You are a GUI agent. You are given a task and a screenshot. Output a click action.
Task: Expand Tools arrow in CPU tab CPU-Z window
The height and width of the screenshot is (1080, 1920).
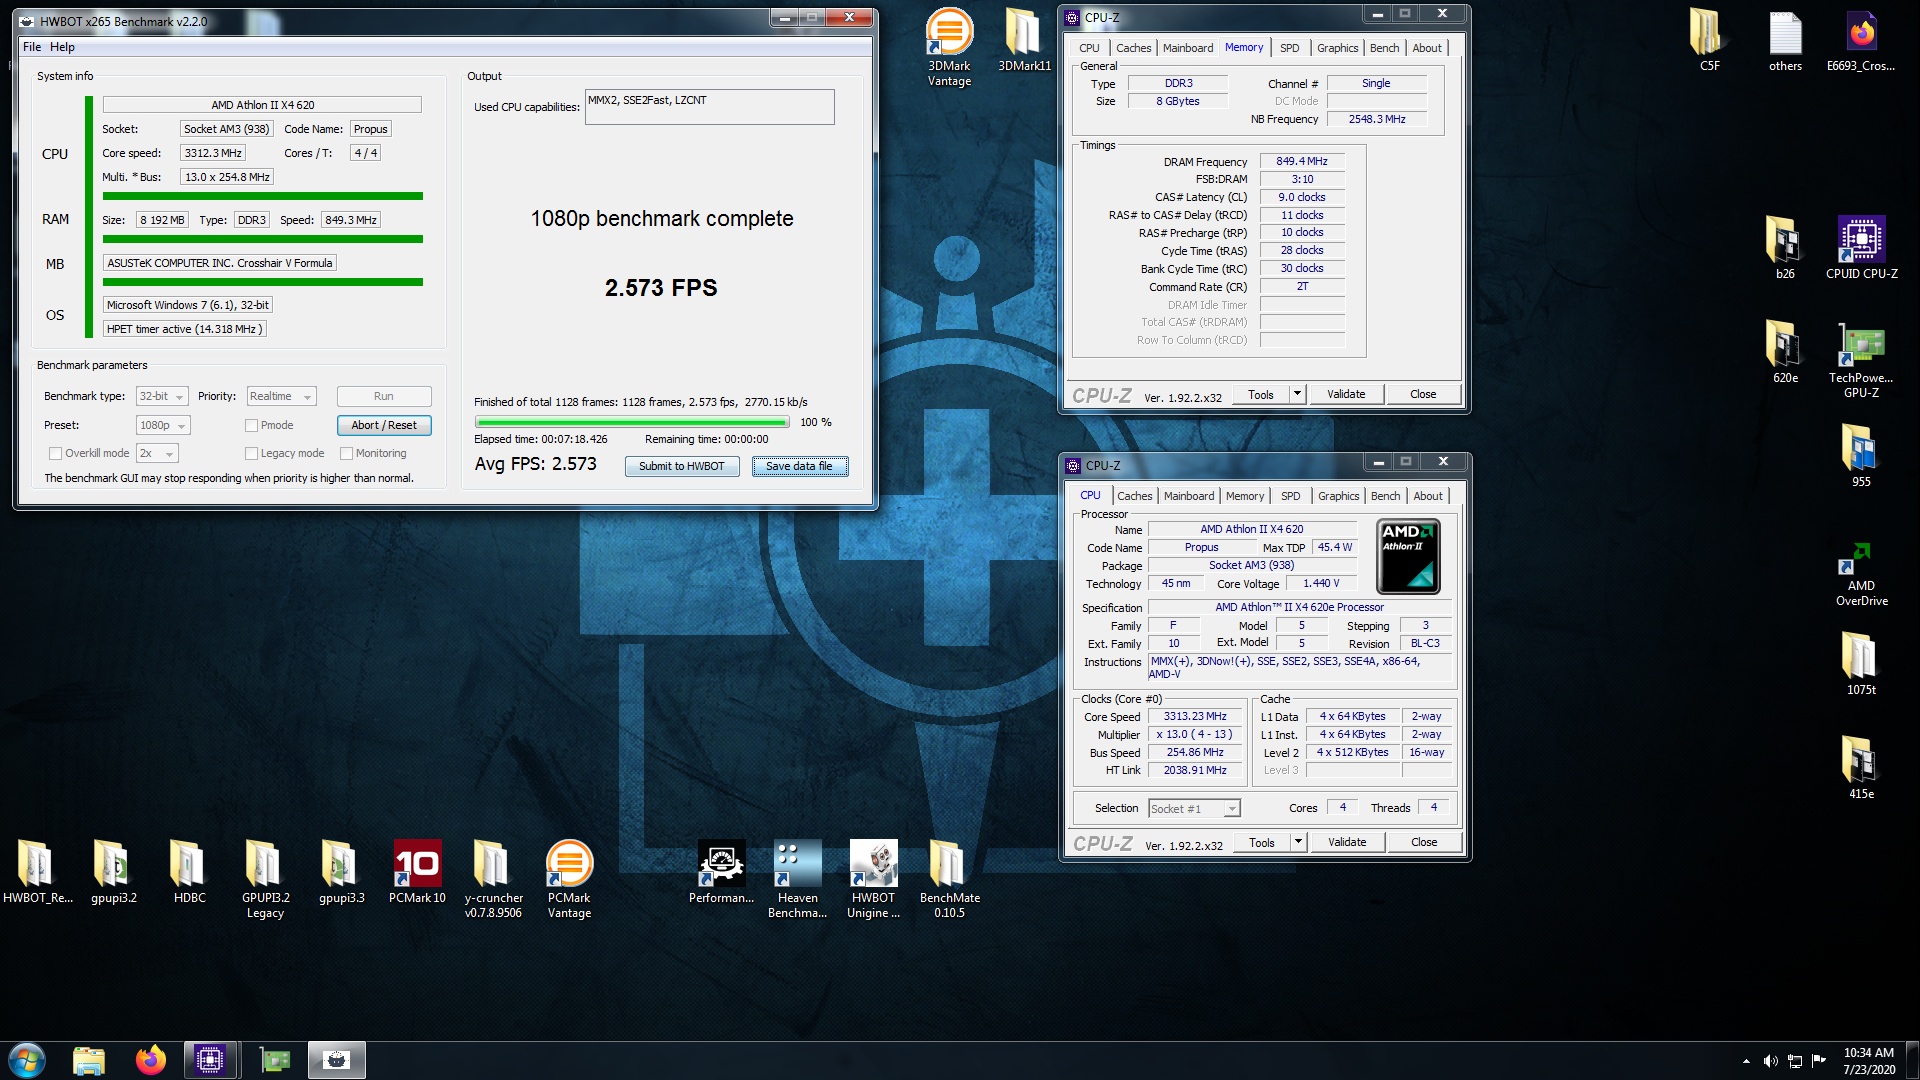[x=1298, y=842]
